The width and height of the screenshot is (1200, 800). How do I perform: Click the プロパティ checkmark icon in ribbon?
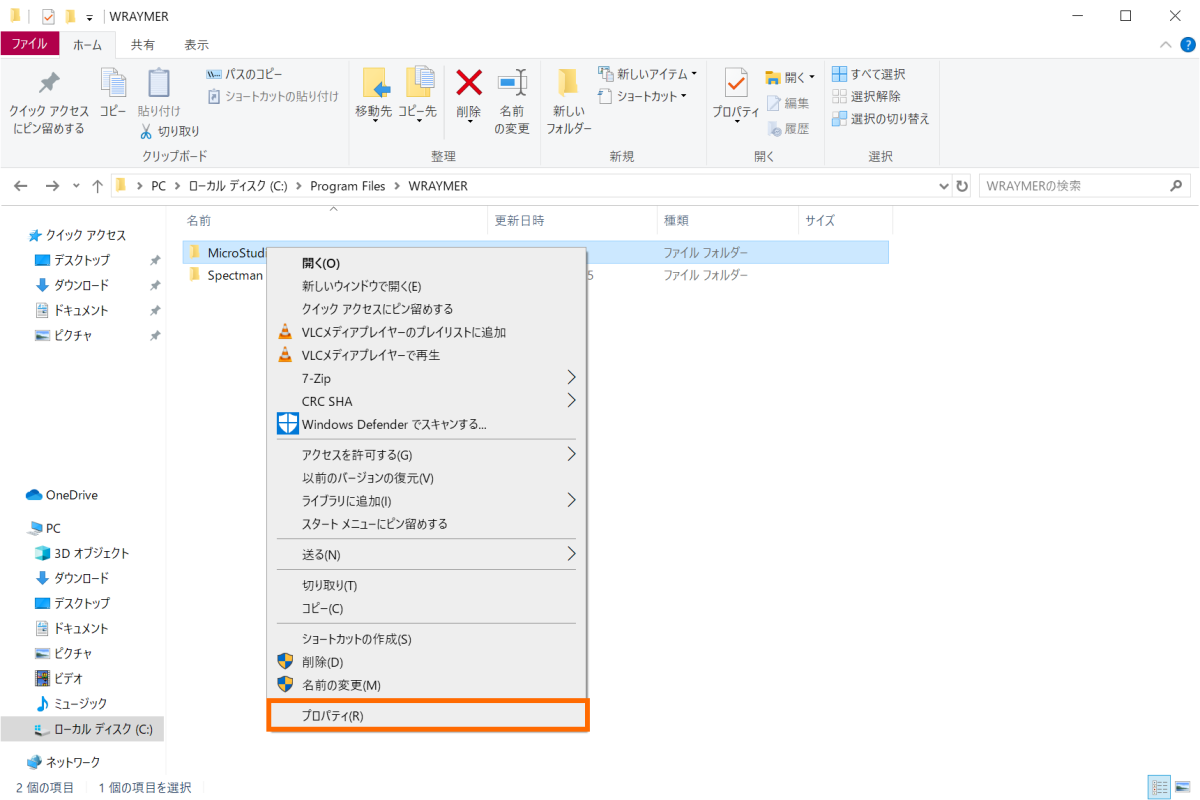(x=736, y=83)
